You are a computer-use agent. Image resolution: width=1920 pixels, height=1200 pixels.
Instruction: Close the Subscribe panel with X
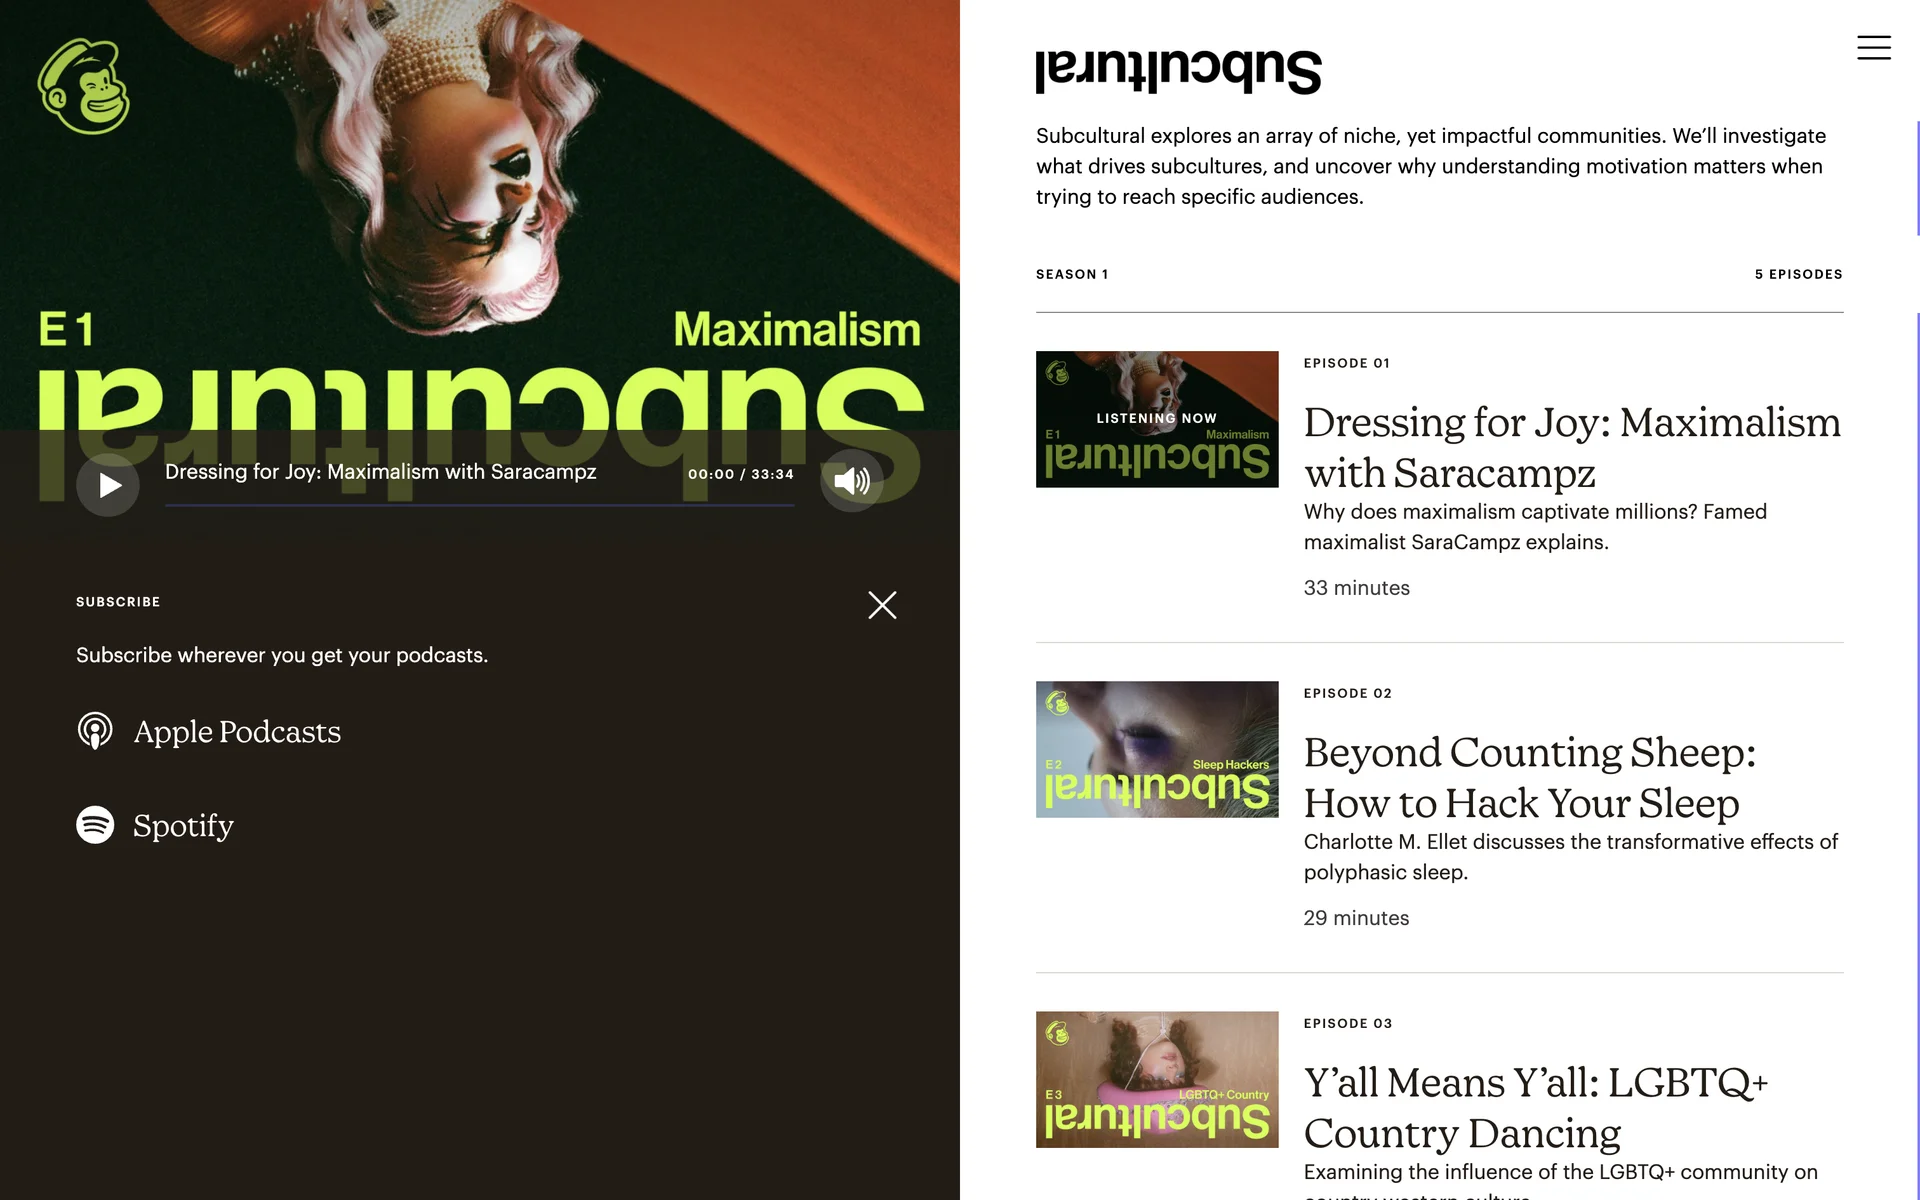pyautogui.click(x=882, y=605)
